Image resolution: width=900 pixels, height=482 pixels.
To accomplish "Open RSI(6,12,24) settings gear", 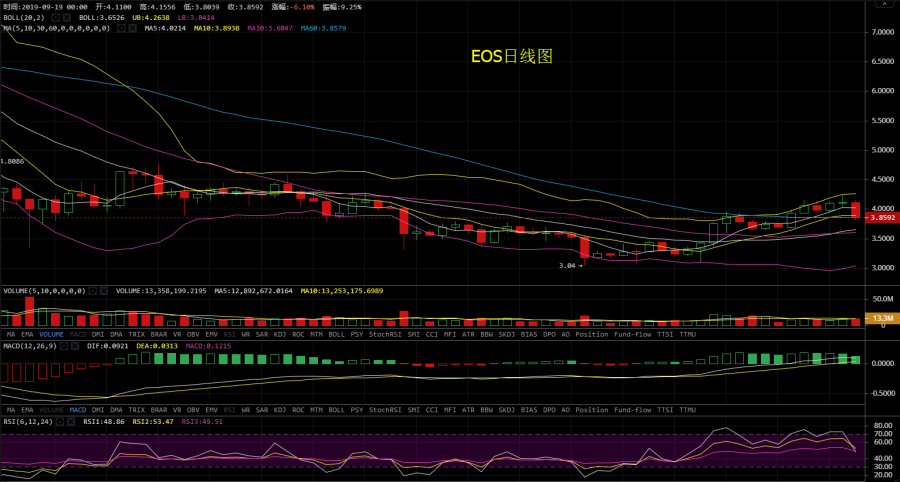I will coord(60,421).
